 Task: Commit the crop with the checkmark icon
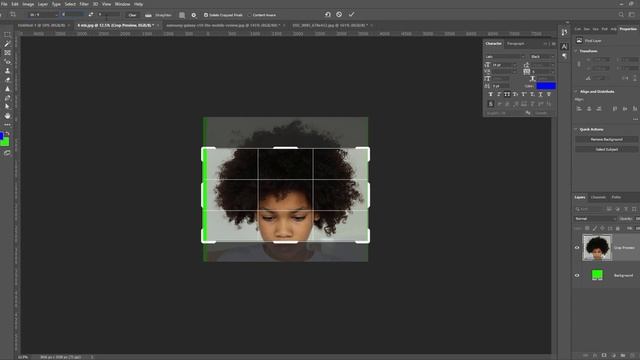[x=351, y=15]
